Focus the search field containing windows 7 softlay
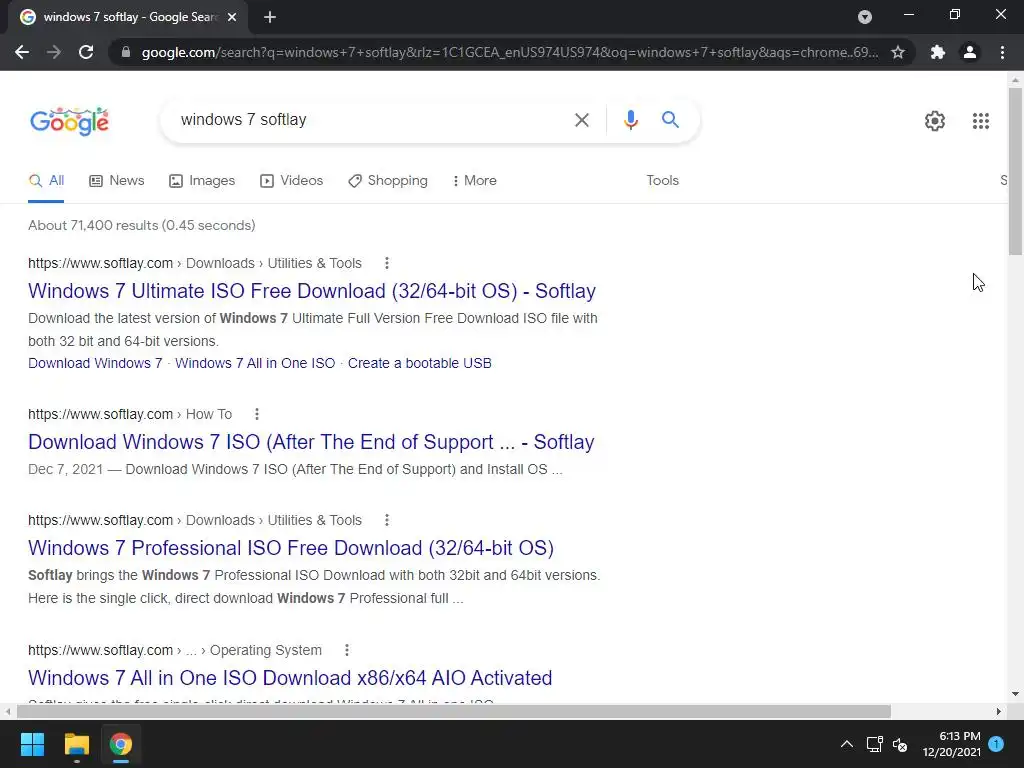The height and width of the screenshot is (768, 1024). click(x=369, y=120)
